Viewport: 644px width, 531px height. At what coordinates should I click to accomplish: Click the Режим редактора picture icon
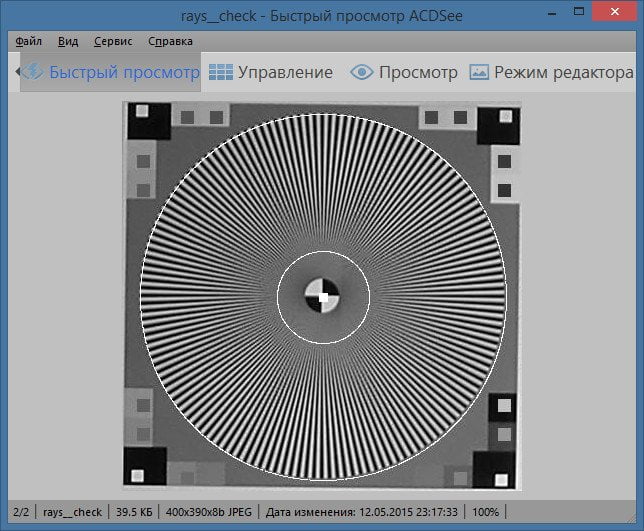479,72
